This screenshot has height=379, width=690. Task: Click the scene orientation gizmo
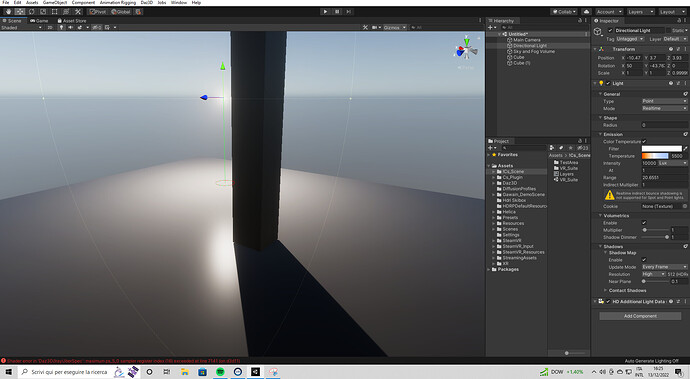pos(466,51)
